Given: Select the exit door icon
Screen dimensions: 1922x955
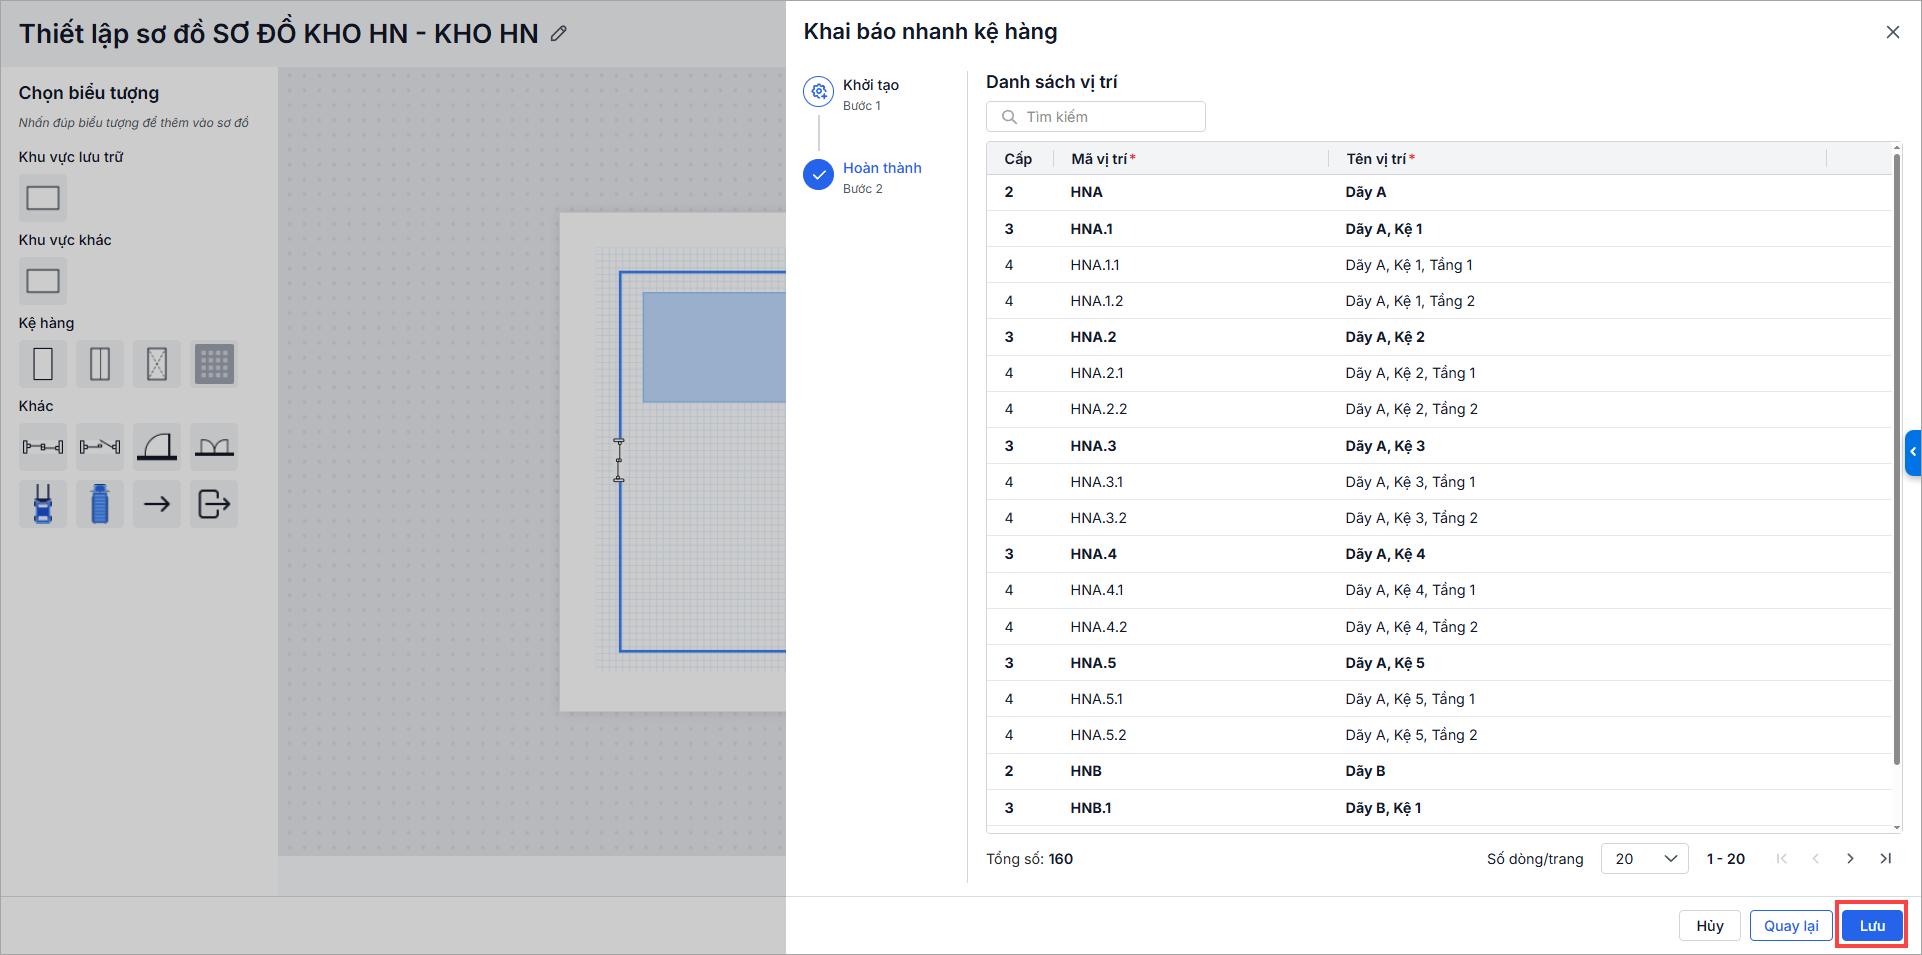Looking at the screenshot, I should tap(214, 503).
